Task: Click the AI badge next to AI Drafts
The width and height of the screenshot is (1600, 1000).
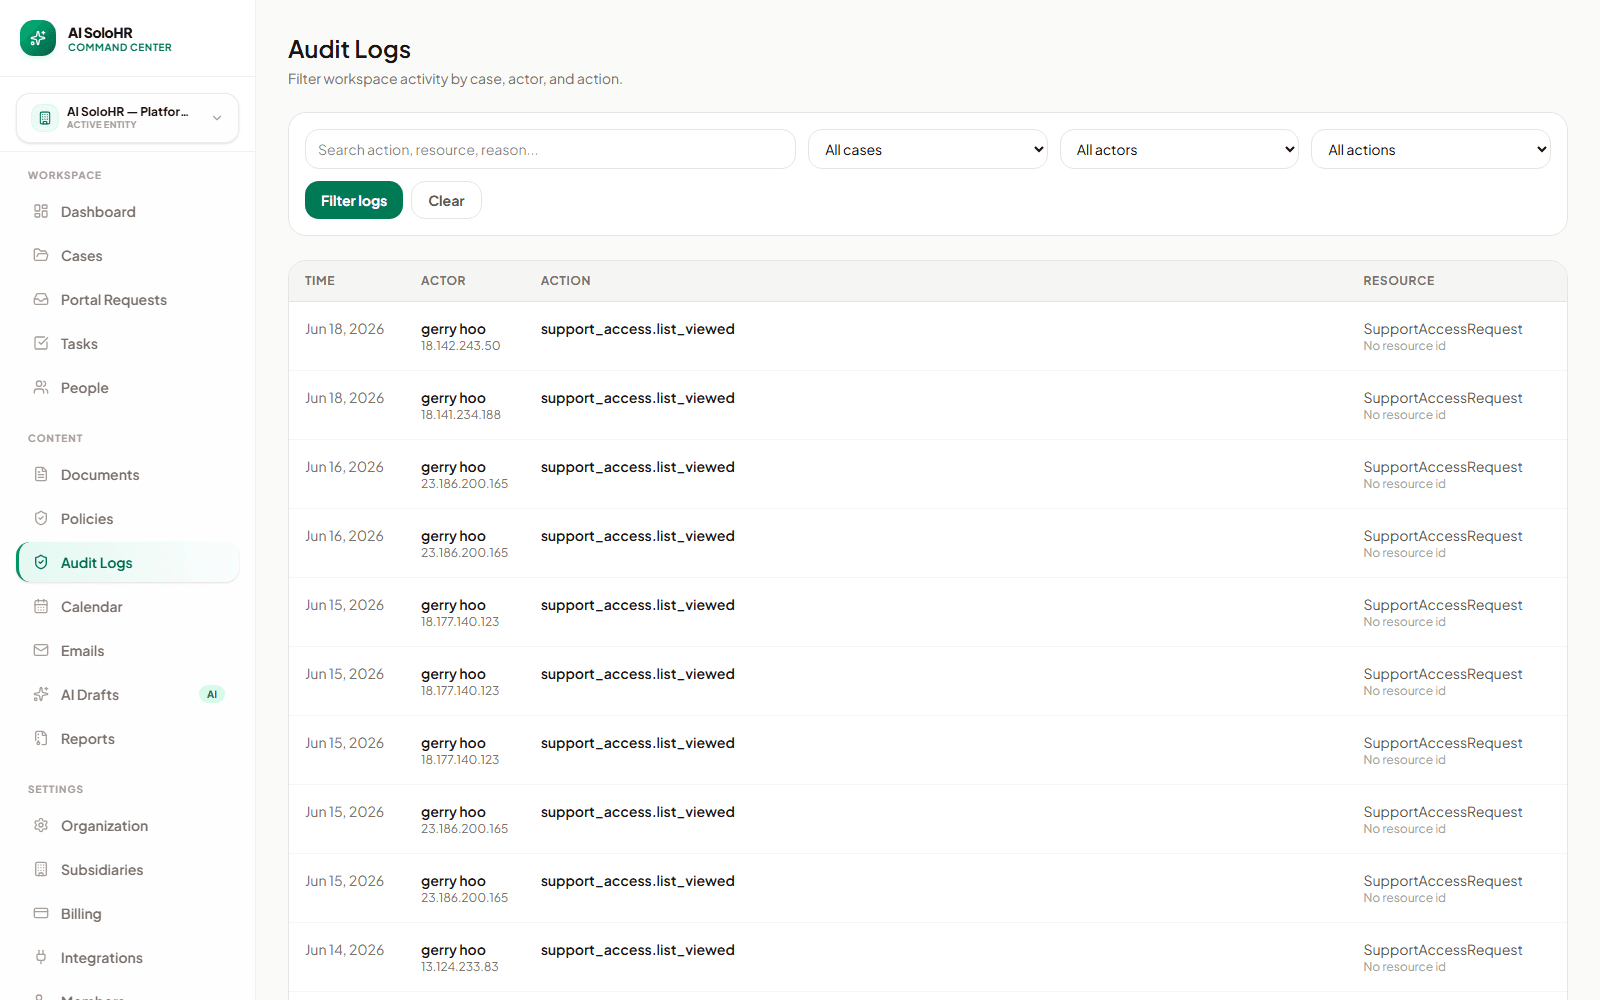Action: (212, 694)
